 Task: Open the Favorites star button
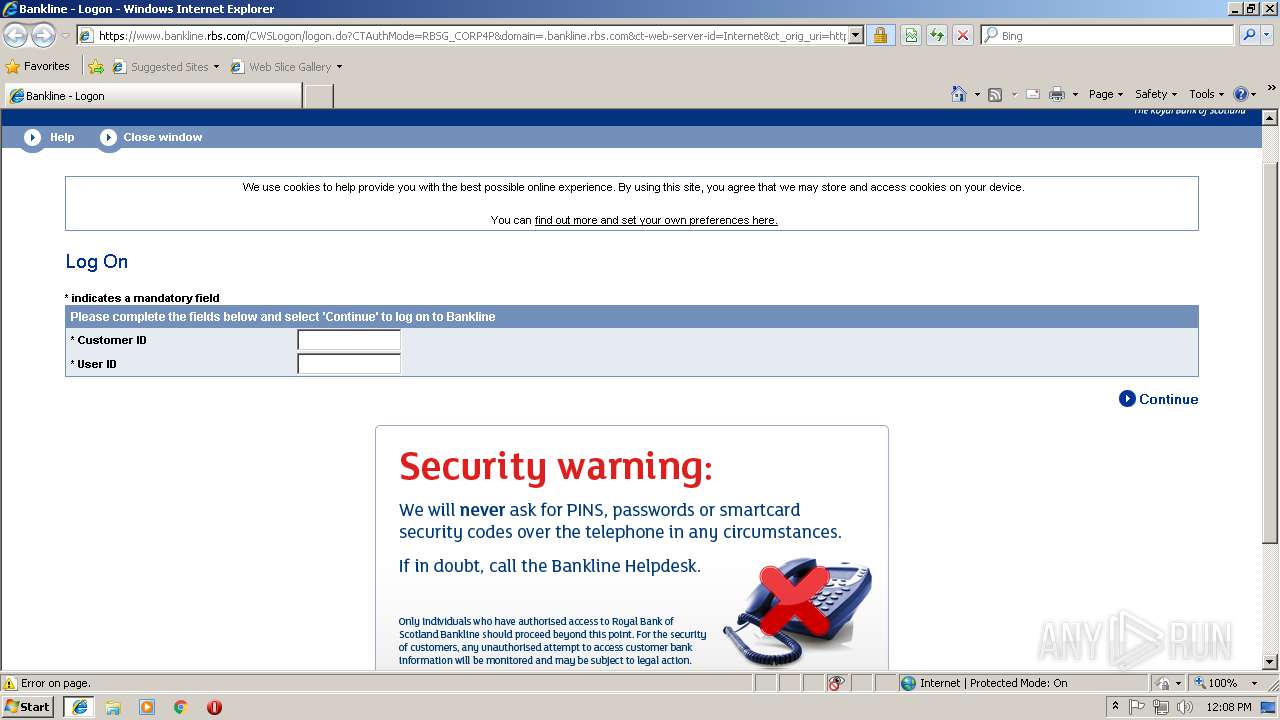tap(38, 66)
